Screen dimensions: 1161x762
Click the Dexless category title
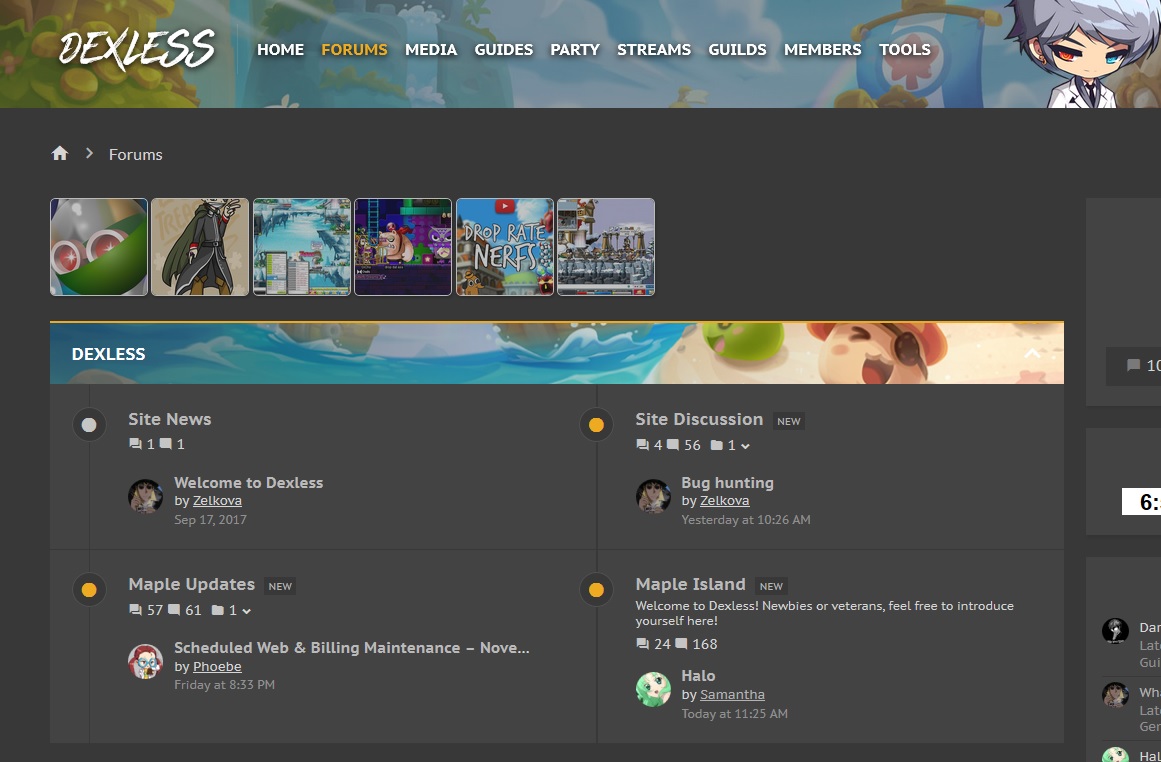click(x=108, y=354)
